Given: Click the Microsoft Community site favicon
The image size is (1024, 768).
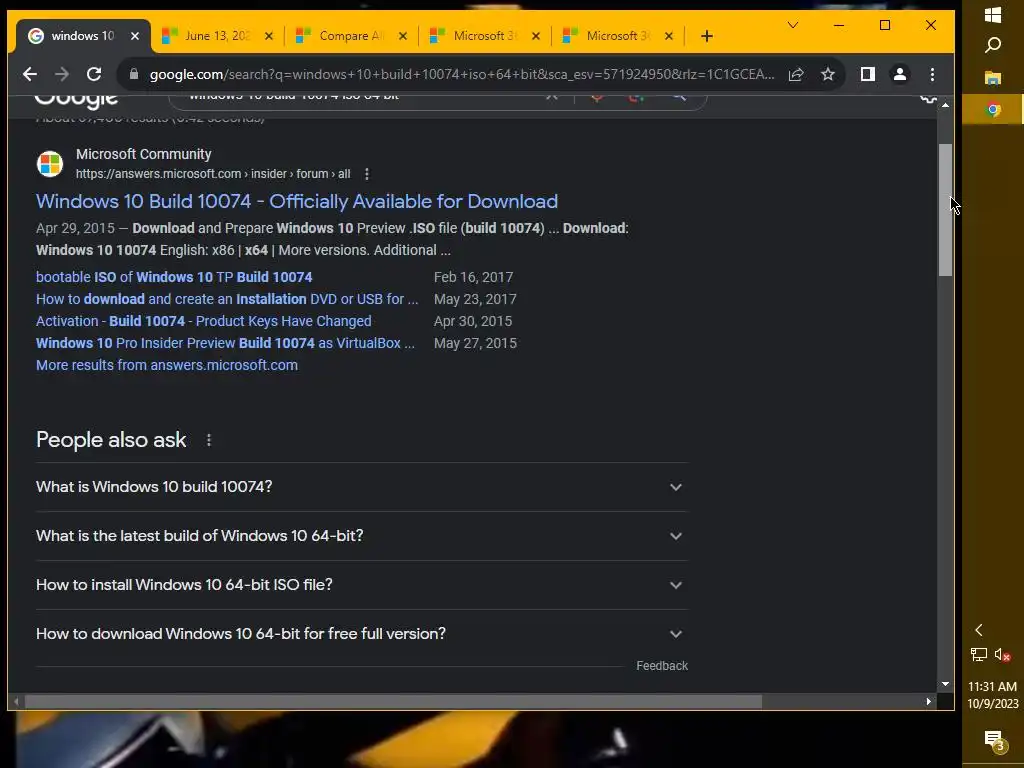Looking at the screenshot, I should 50,163.
